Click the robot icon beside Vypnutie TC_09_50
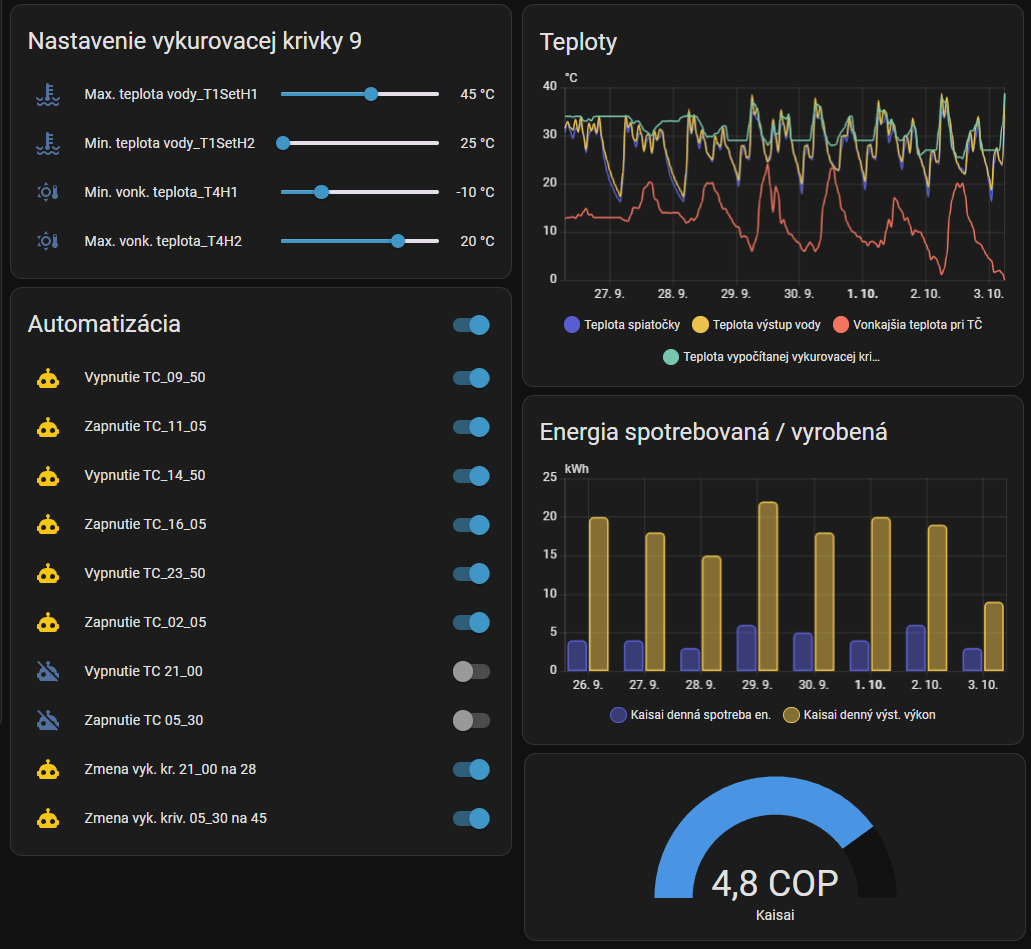Screen dimensions: 1031x949 47,378
